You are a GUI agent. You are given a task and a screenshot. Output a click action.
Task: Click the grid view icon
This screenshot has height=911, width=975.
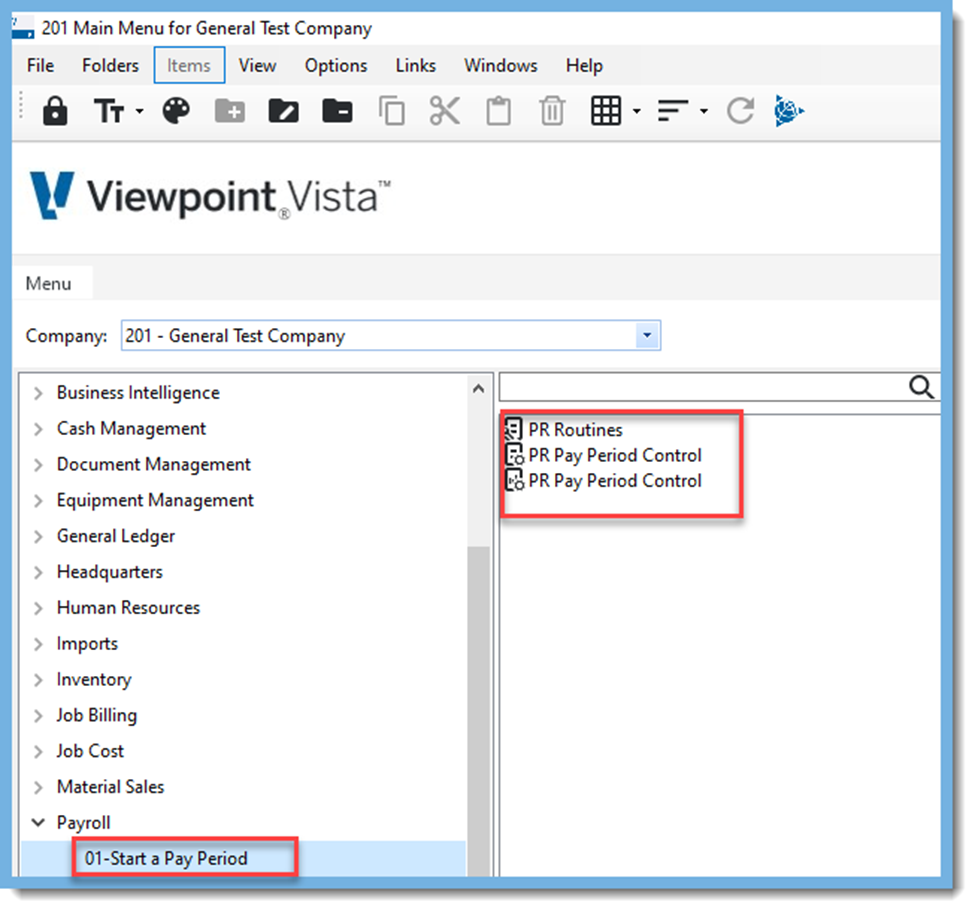tap(606, 112)
